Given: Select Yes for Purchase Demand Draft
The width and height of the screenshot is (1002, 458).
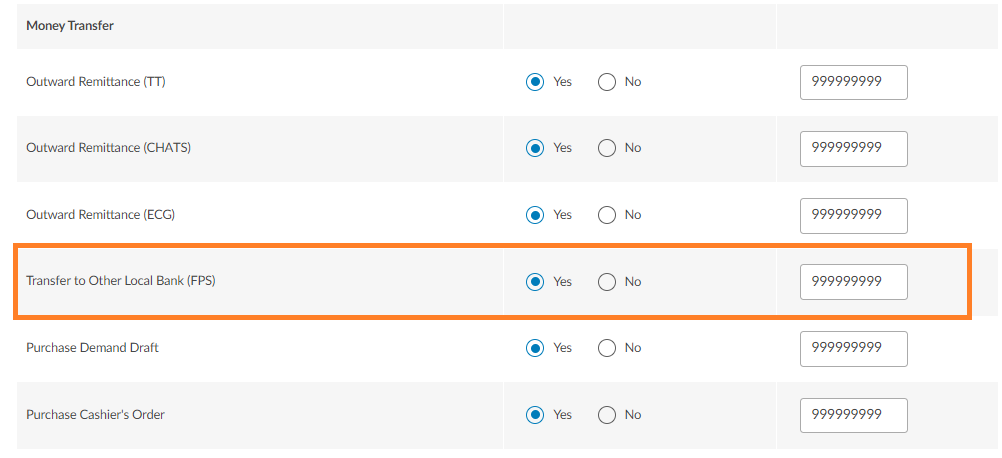Looking at the screenshot, I should 535,348.
